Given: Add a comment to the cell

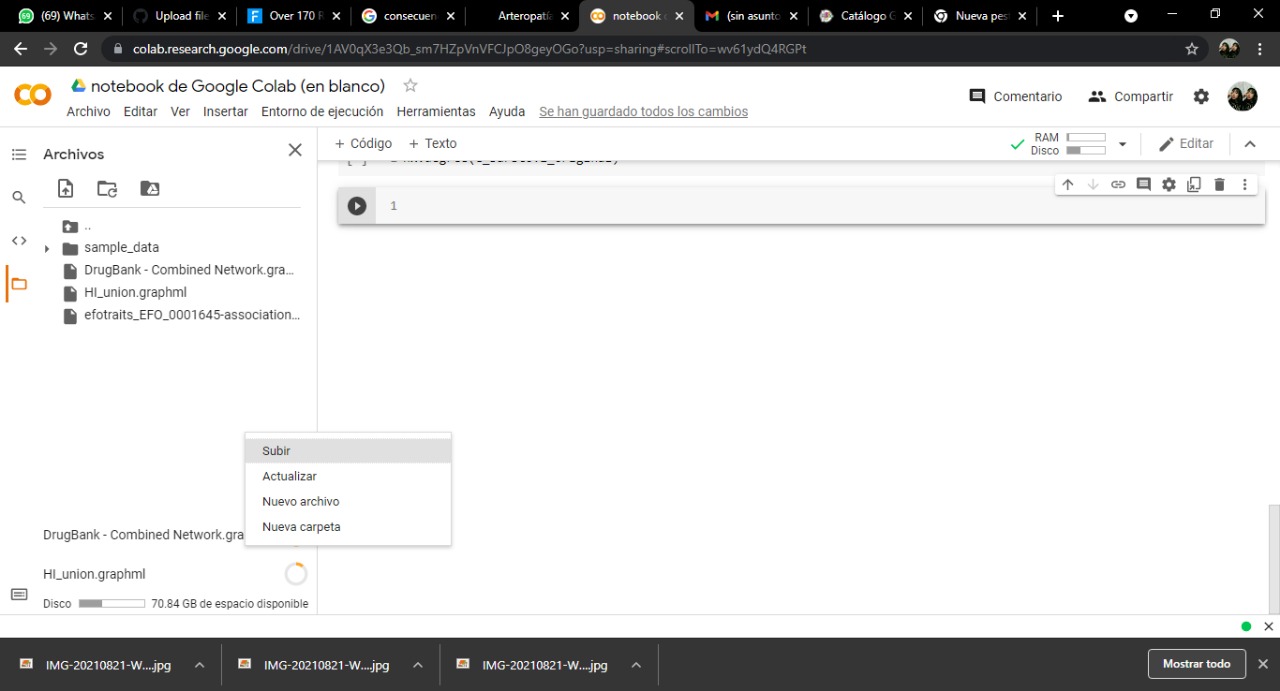Looking at the screenshot, I should tap(1144, 184).
